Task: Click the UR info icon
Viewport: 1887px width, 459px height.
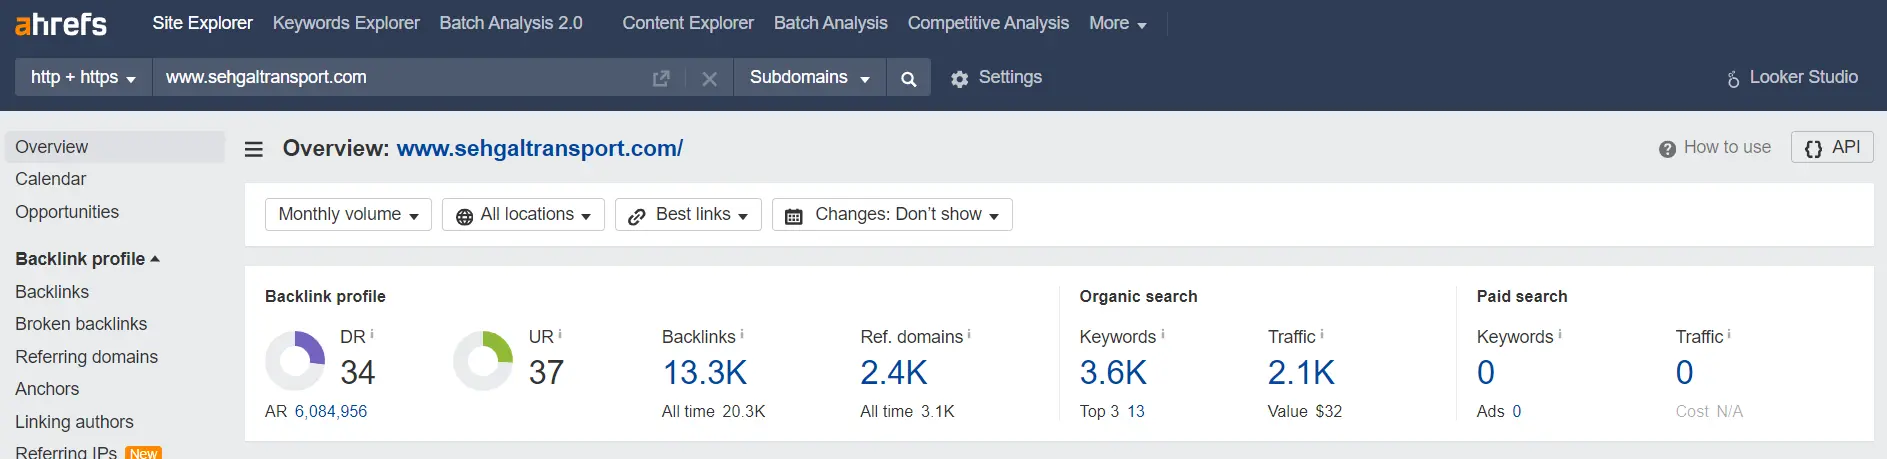Action: [560, 334]
